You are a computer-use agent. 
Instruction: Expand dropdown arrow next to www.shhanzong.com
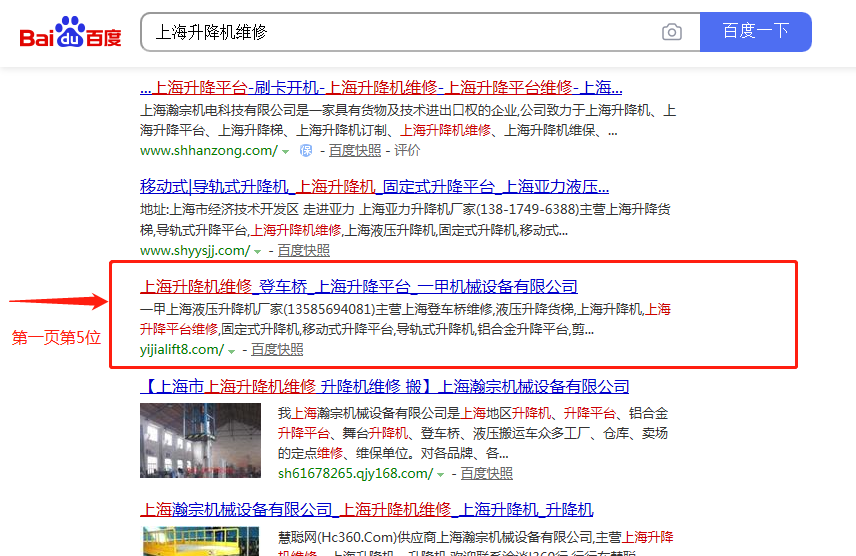(x=286, y=151)
